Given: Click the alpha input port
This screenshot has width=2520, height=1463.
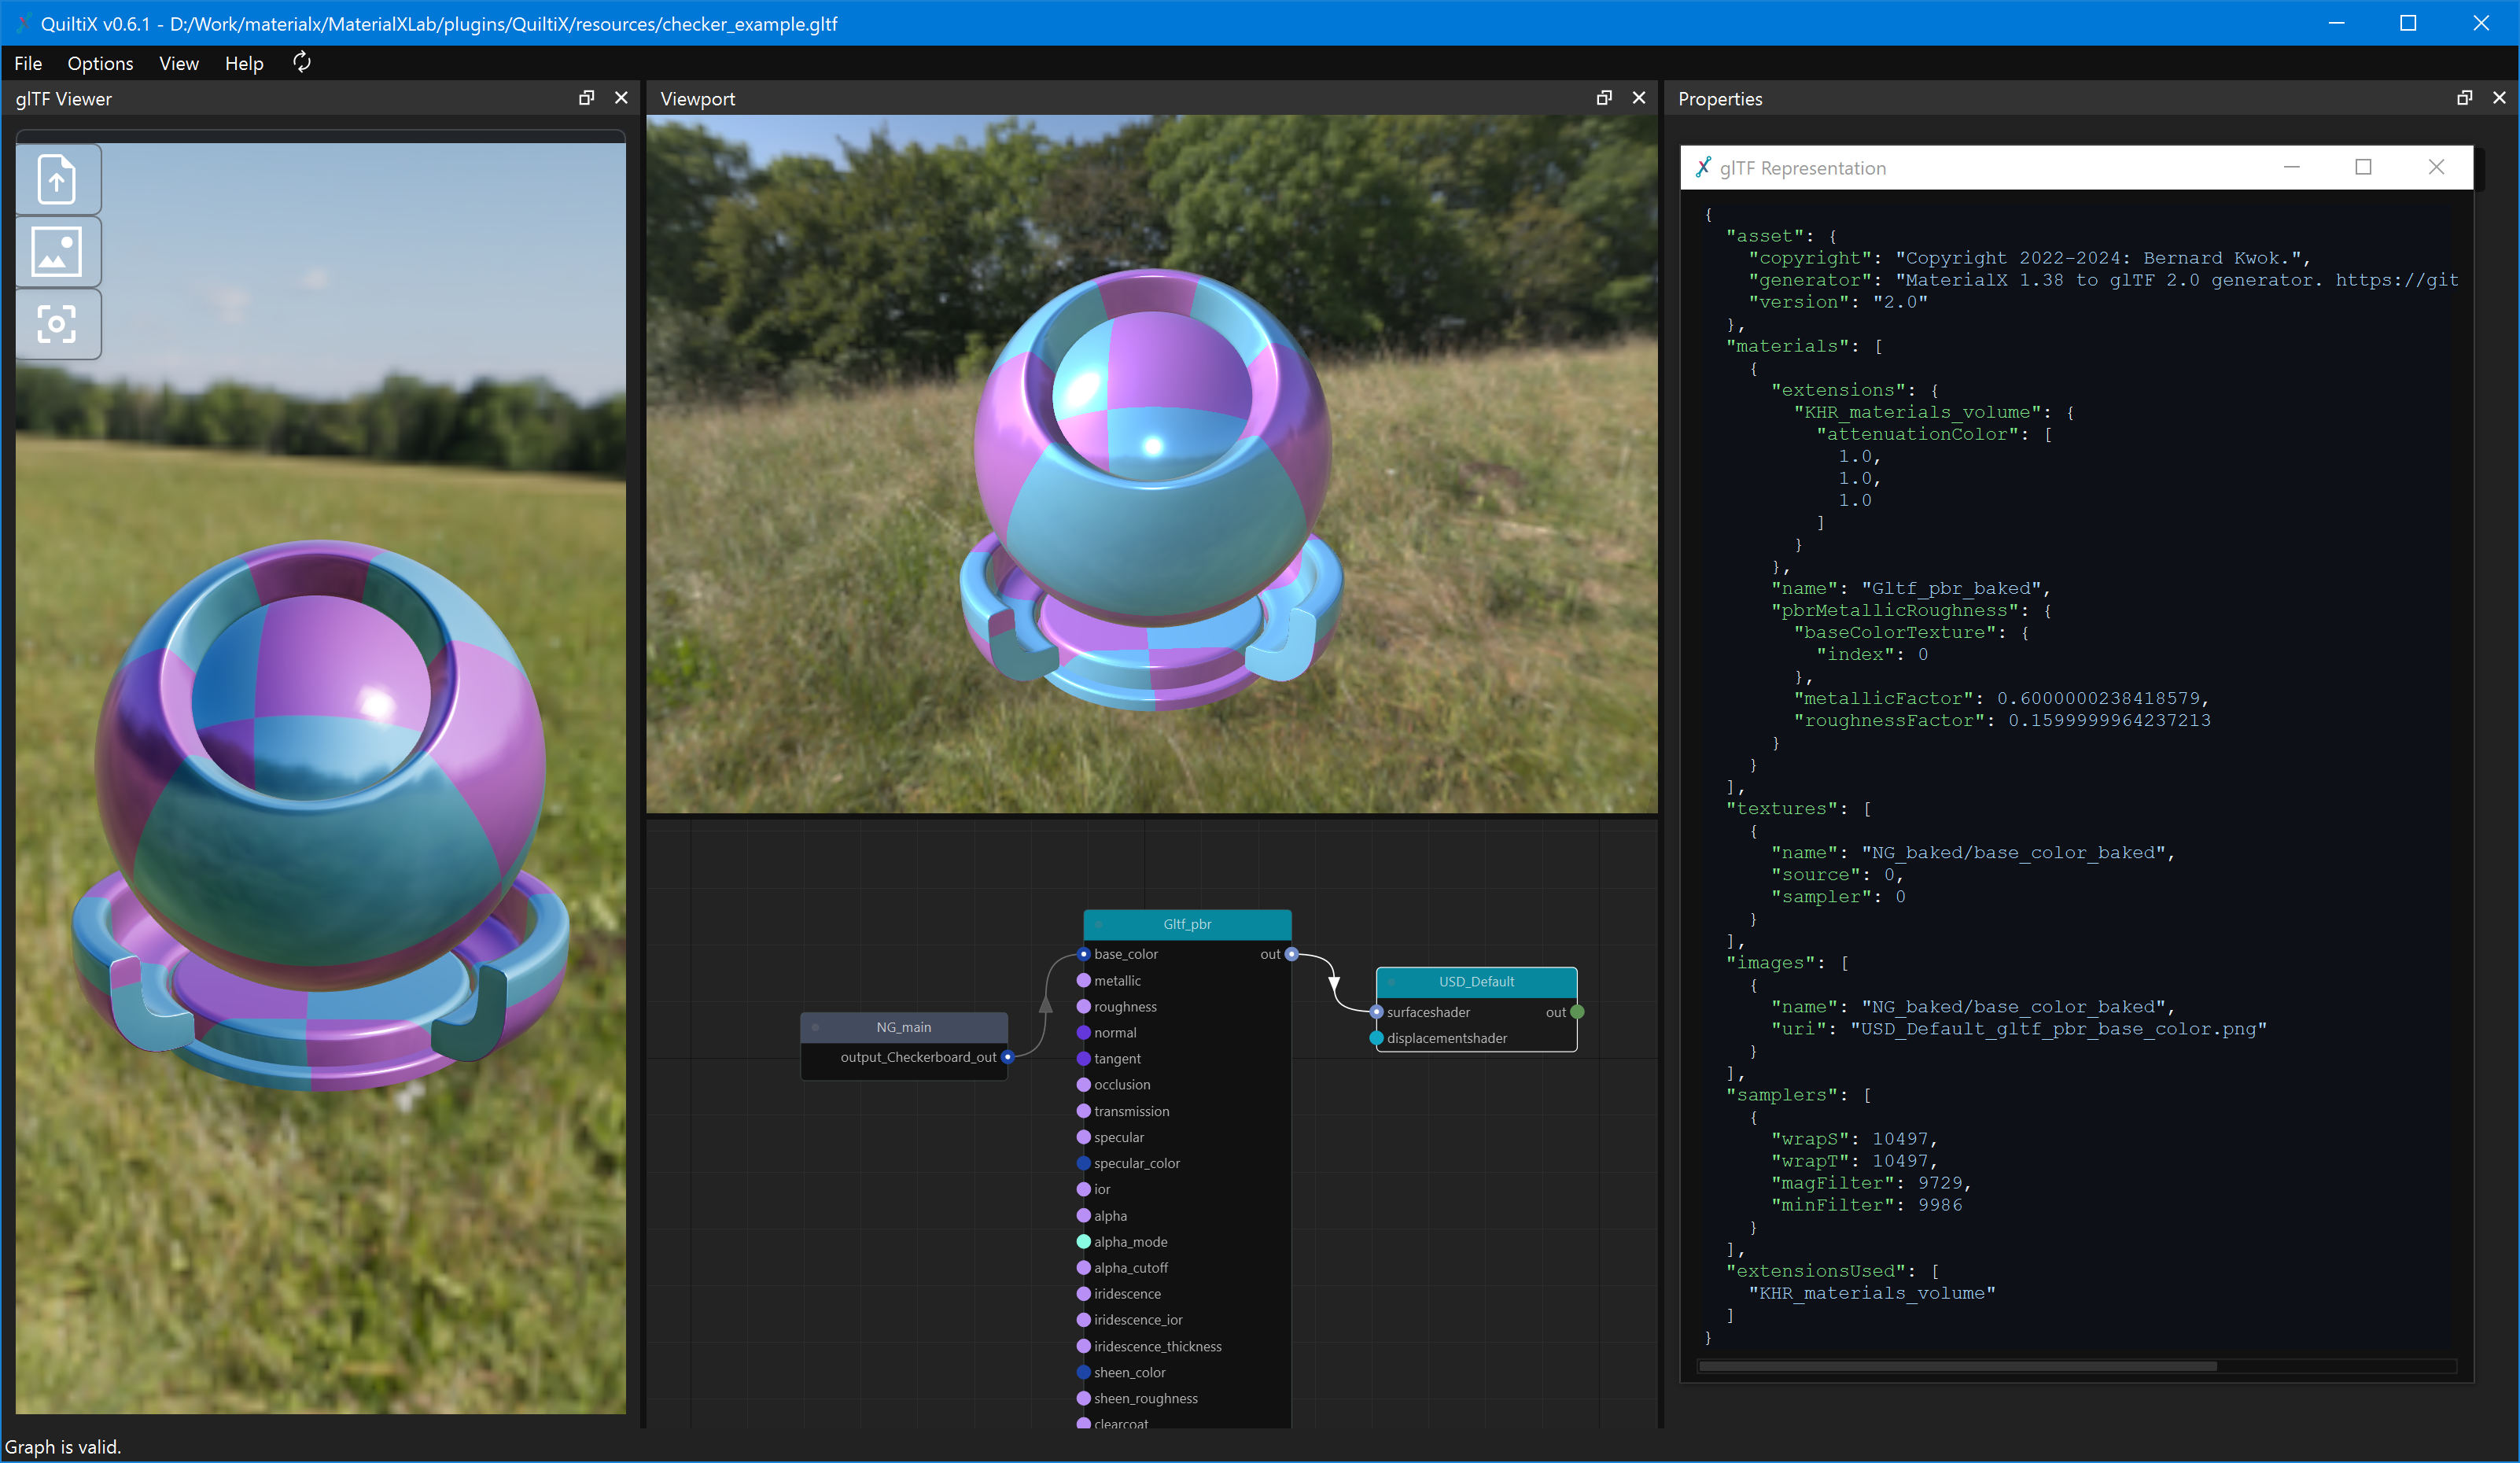Looking at the screenshot, I should 1083,1216.
